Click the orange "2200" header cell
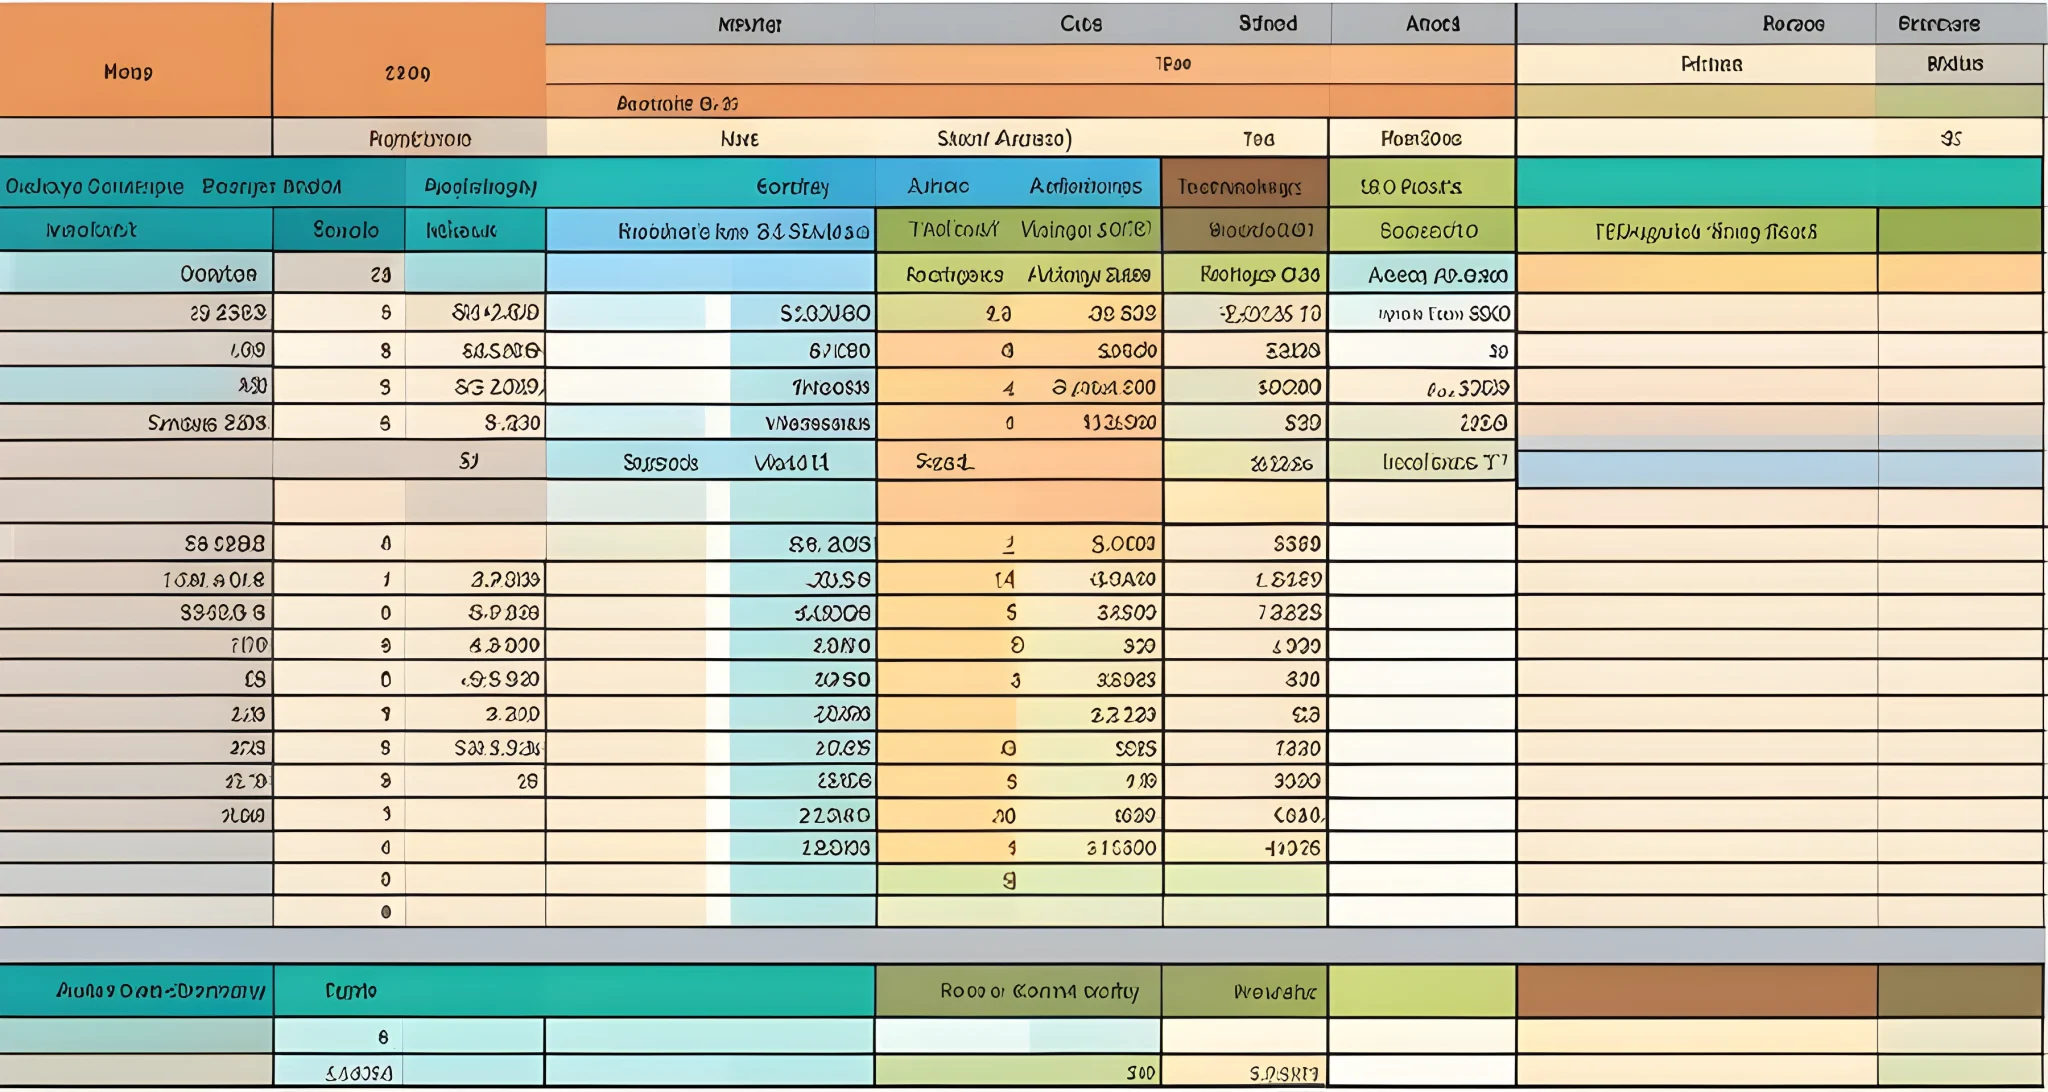Screen dimensions: 2048x1092 click(x=408, y=60)
